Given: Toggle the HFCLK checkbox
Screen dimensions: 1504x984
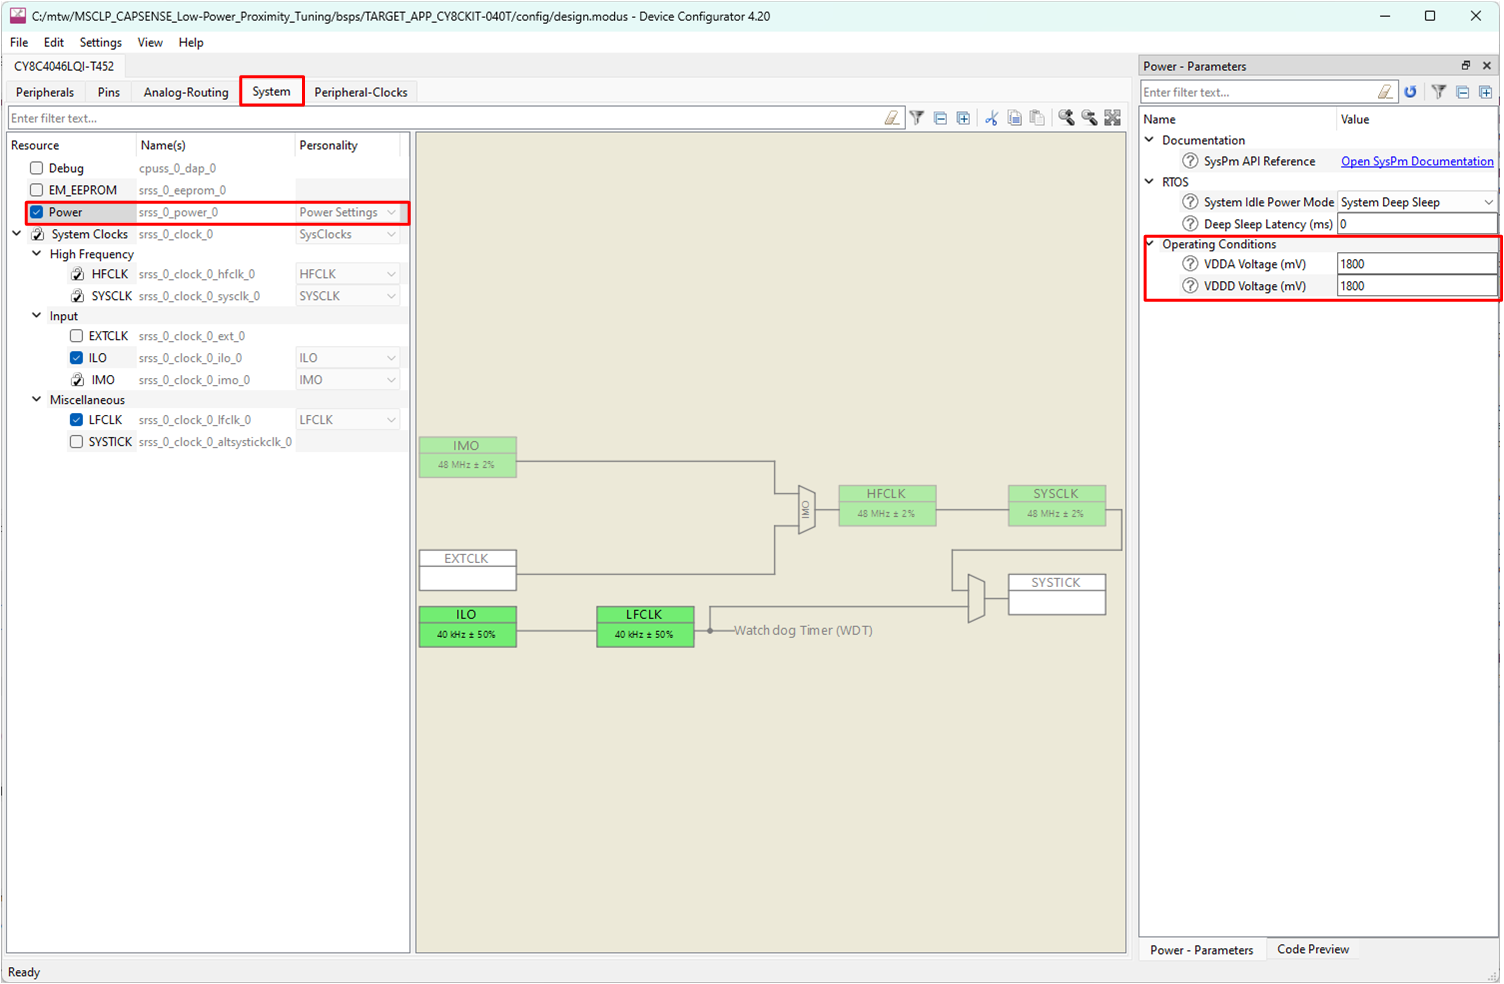Looking at the screenshot, I should [77, 274].
